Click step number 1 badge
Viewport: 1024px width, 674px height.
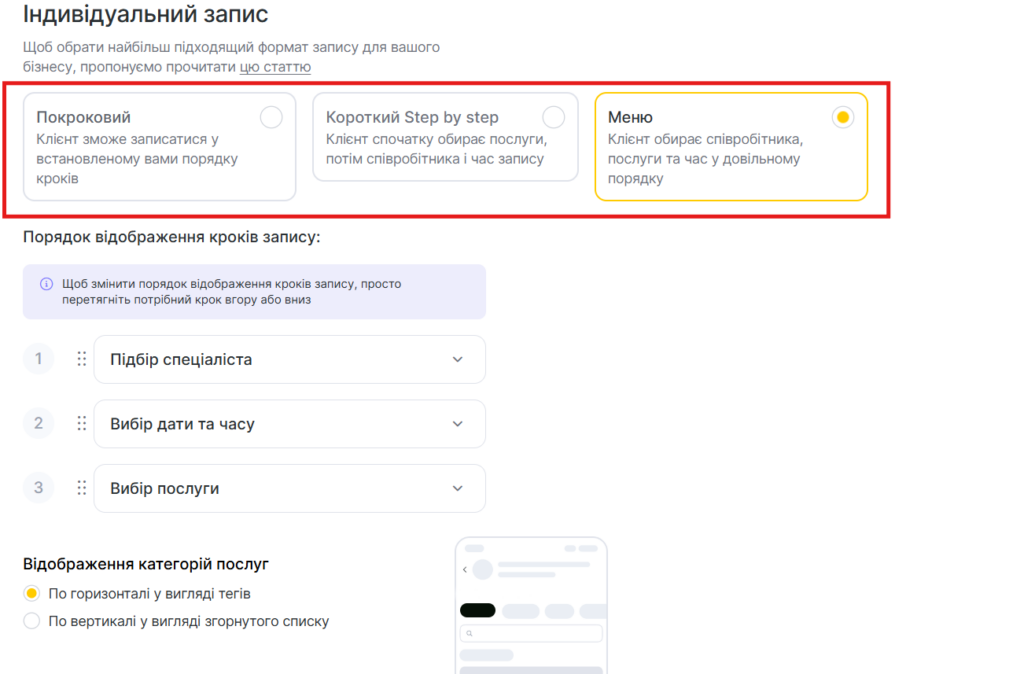pyautogui.click(x=38, y=359)
